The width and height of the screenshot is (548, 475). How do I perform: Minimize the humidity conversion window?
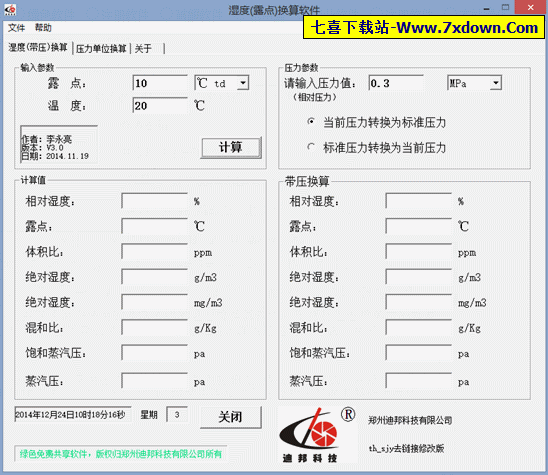pyautogui.click(x=486, y=8)
